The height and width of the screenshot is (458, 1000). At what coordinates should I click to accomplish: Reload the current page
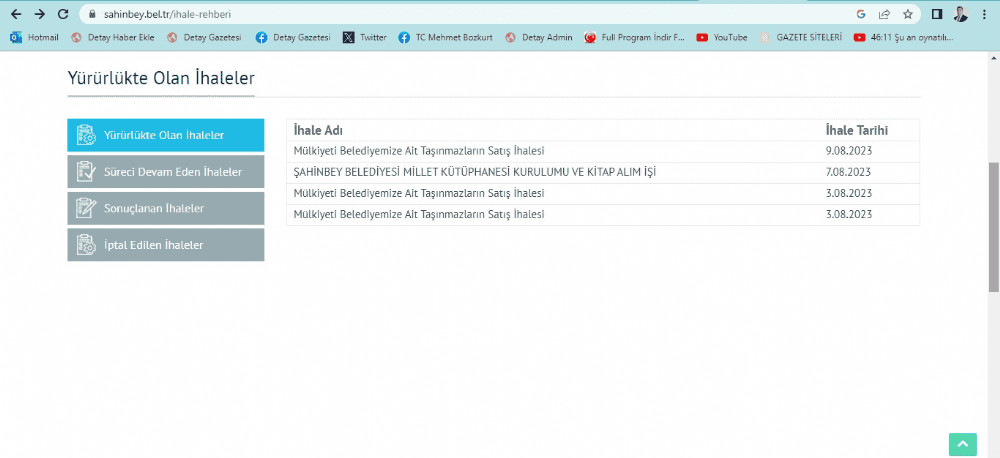(x=62, y=14)
